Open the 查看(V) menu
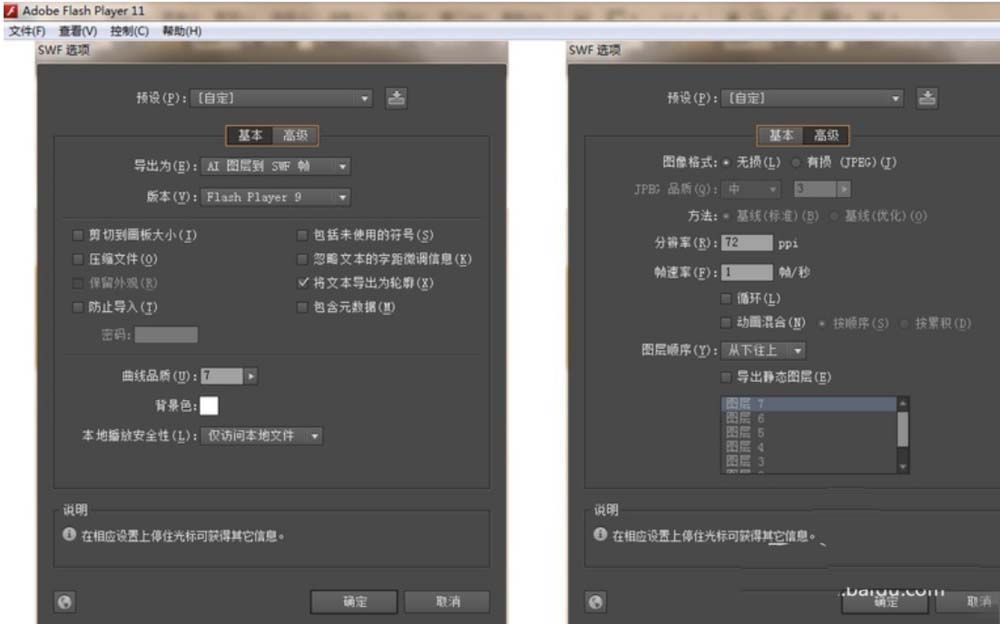The height and width of the screenshot is (624, 1000). click(x=78, y=31)
